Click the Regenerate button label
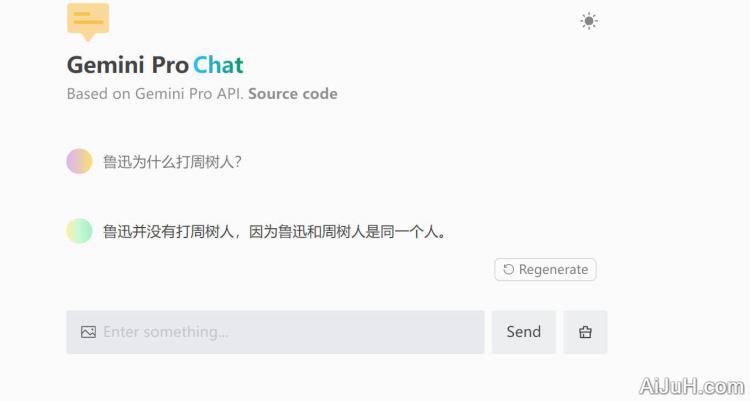Image resolution: width=750 pixels, height=401 pixels. [553, 270]
